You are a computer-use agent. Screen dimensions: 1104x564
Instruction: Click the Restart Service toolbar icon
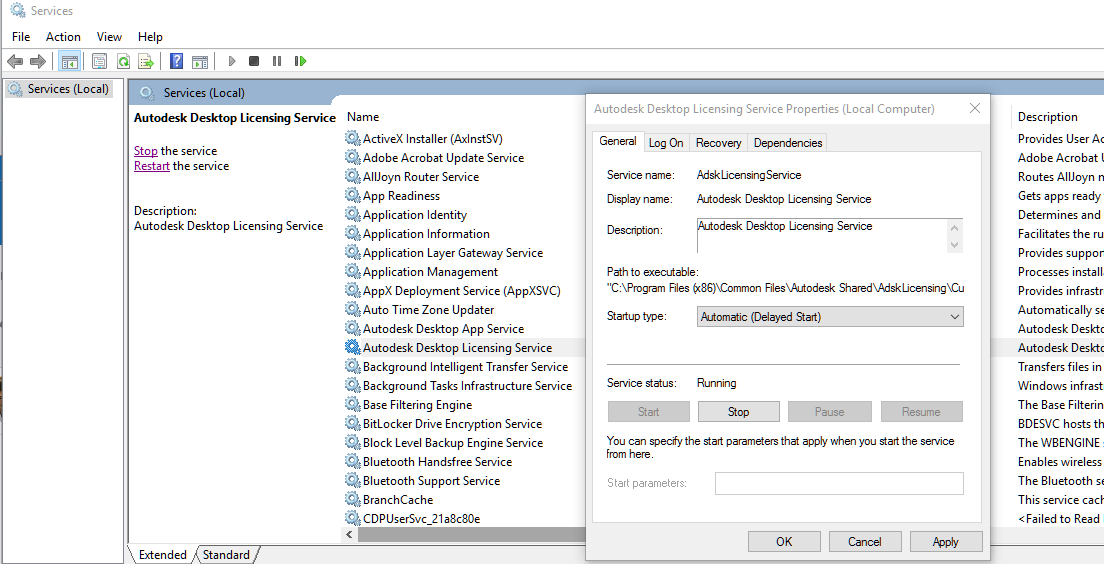pos(301,61)
